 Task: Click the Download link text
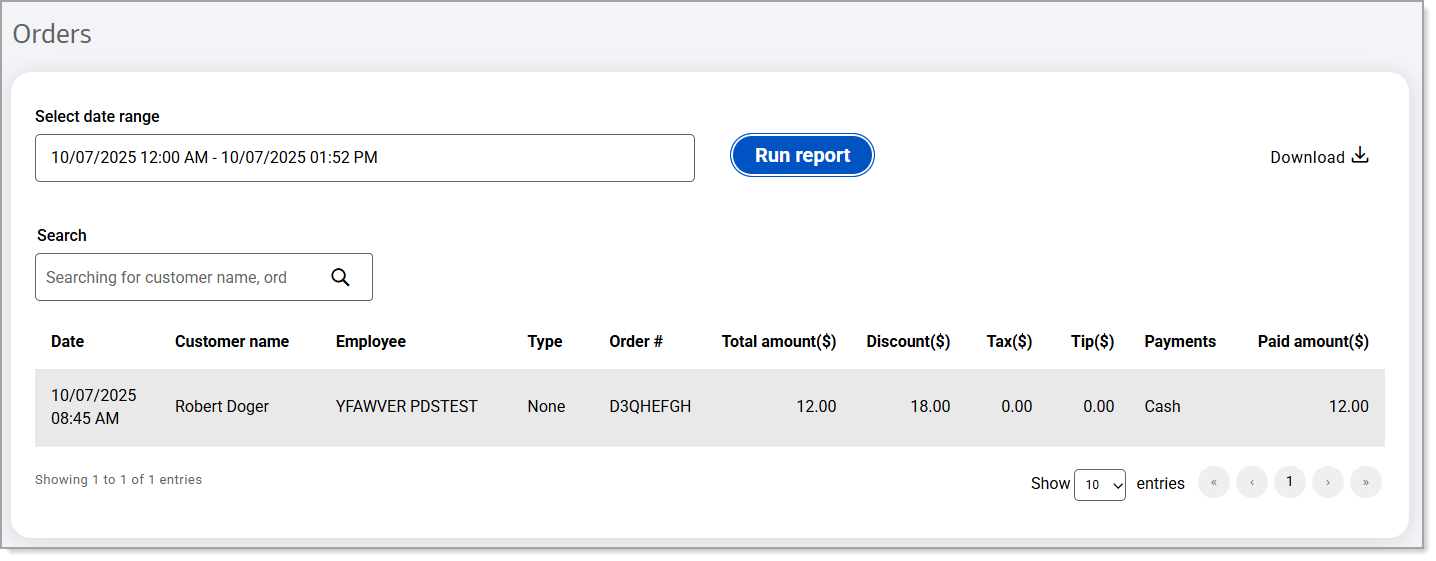click(1306, 157)
